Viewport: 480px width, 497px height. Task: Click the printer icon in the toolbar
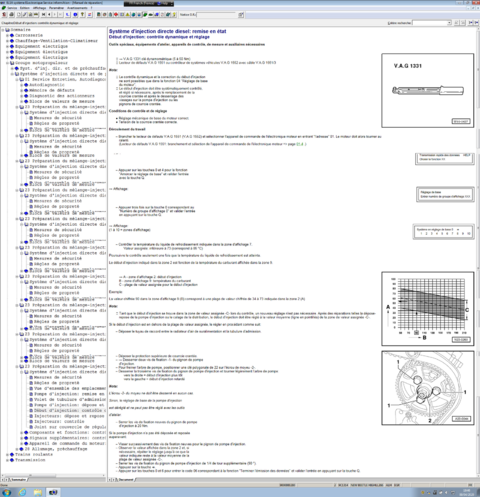point(11,15)
